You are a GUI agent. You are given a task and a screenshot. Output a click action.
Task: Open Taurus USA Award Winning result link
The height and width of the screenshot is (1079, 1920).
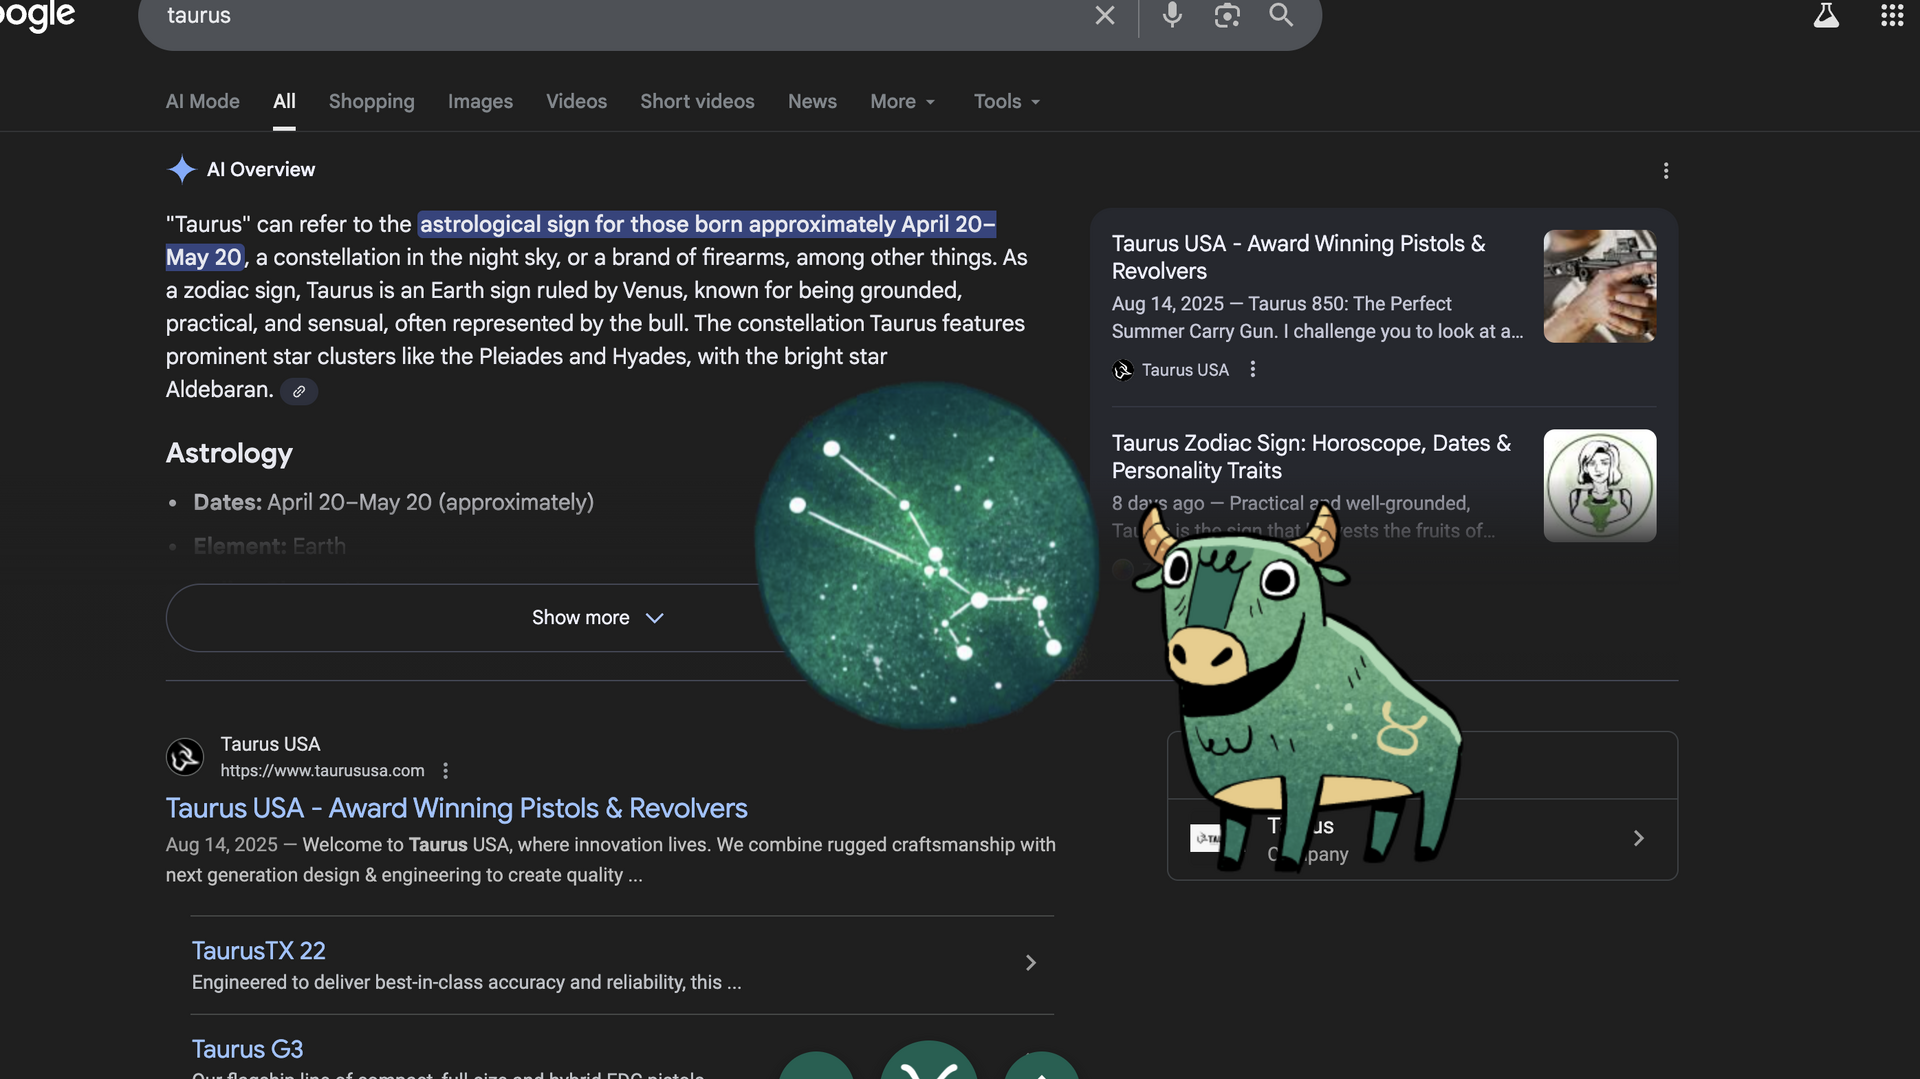coord(457,808)
